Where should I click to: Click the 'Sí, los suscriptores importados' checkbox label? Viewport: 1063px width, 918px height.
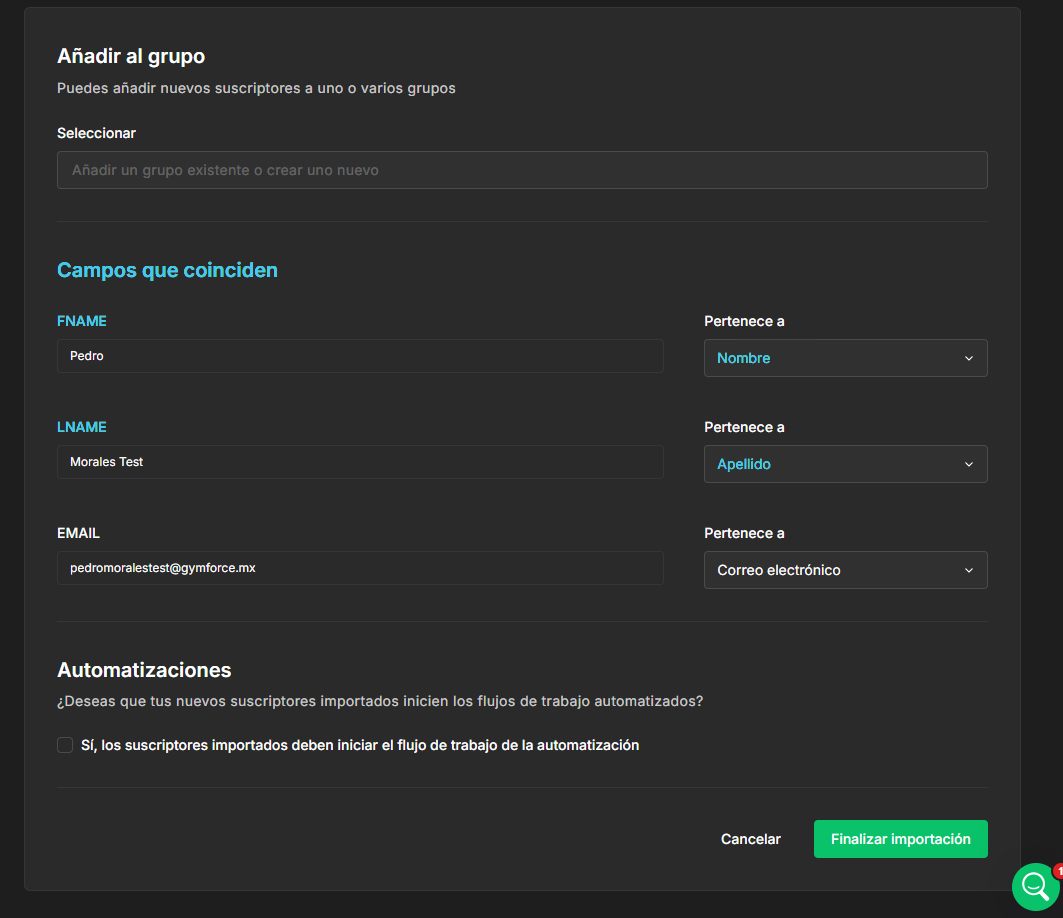click(360, 745)
